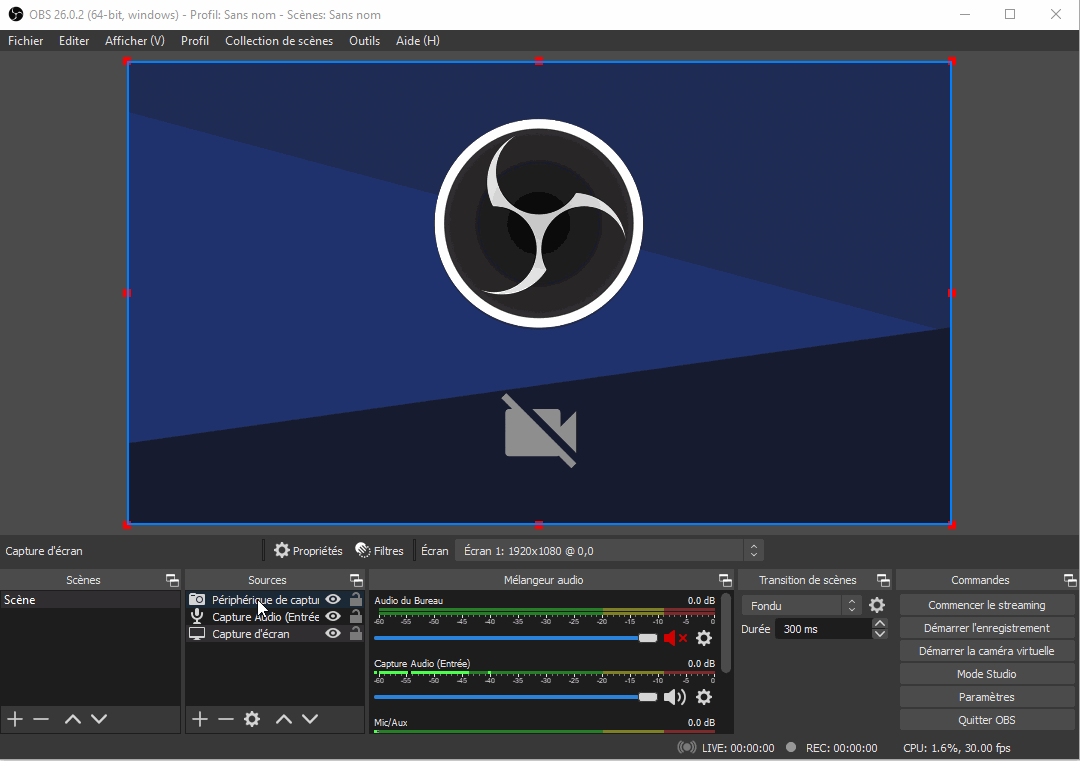Open Audio du Bureau settings gear
Viewport: 1080px width, 761px height.
click(x=704, y=638)
